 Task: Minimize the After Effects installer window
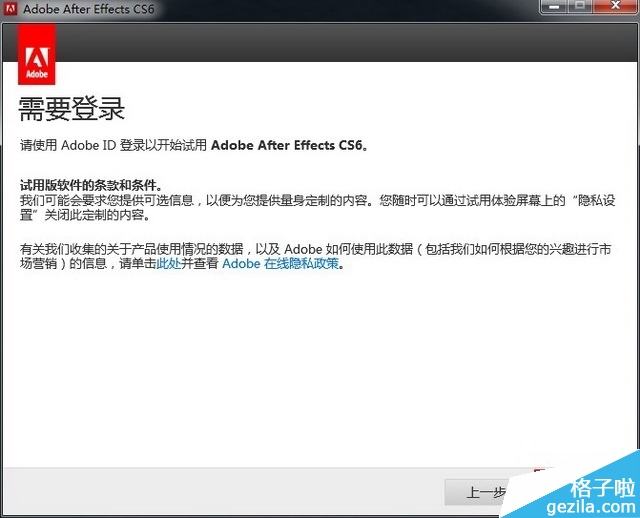click(x=554, y=8)
